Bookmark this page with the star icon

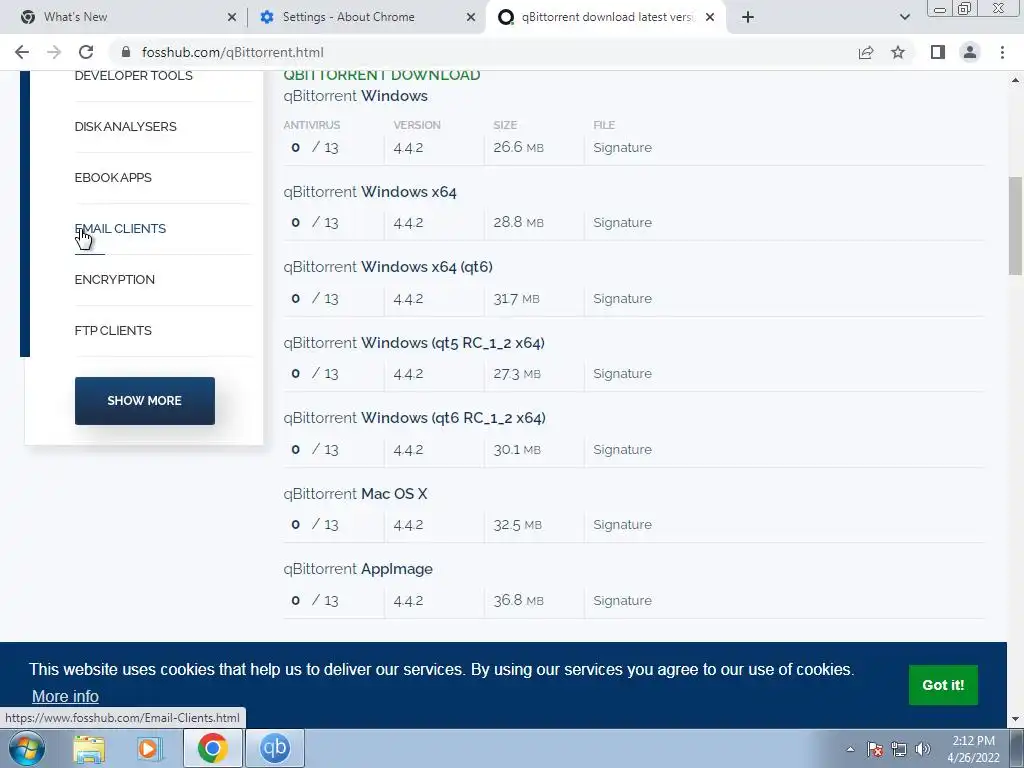[898, 52]
